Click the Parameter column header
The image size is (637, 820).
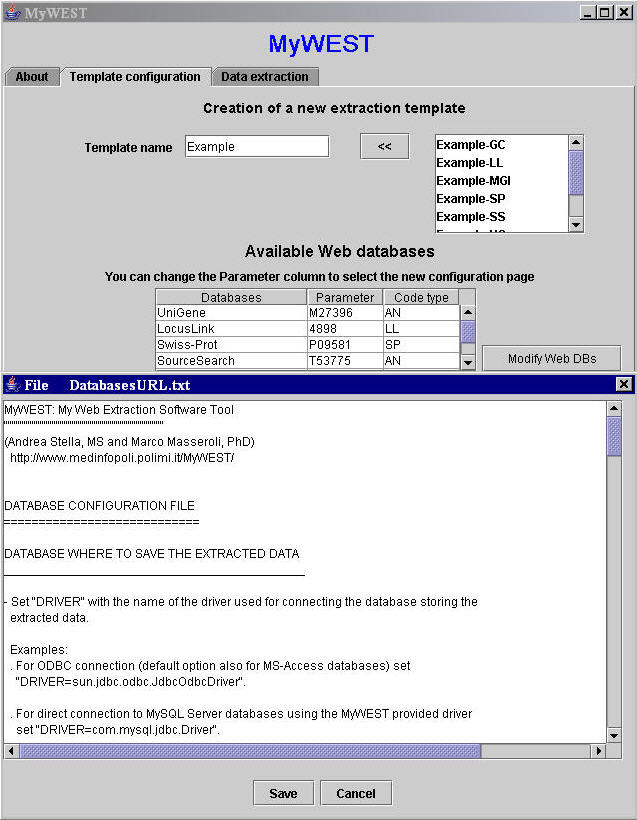(x=345, y=297)
